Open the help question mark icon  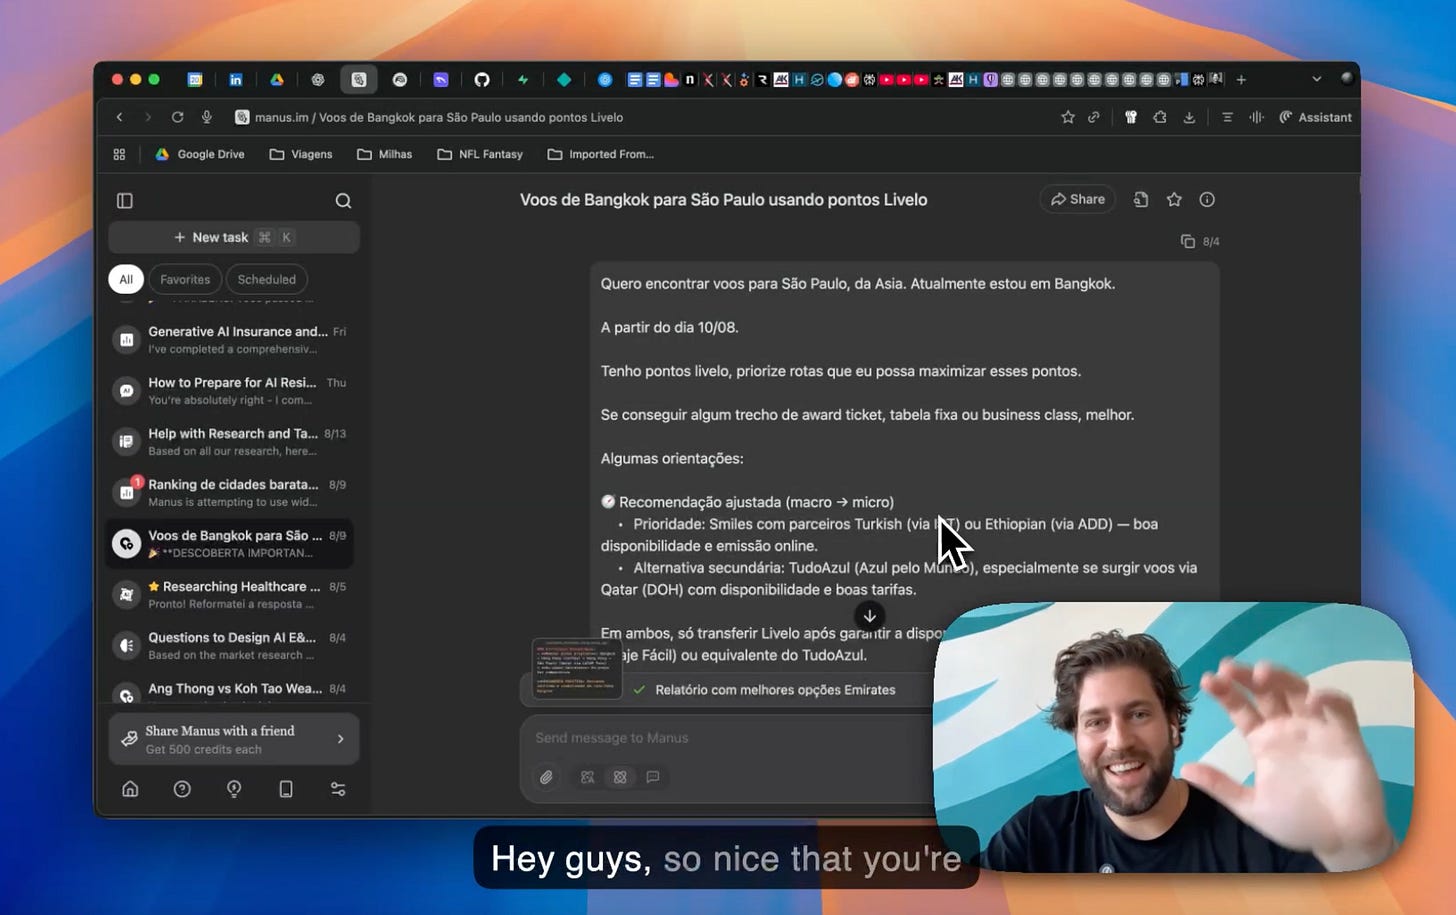[x=182, y=789]
